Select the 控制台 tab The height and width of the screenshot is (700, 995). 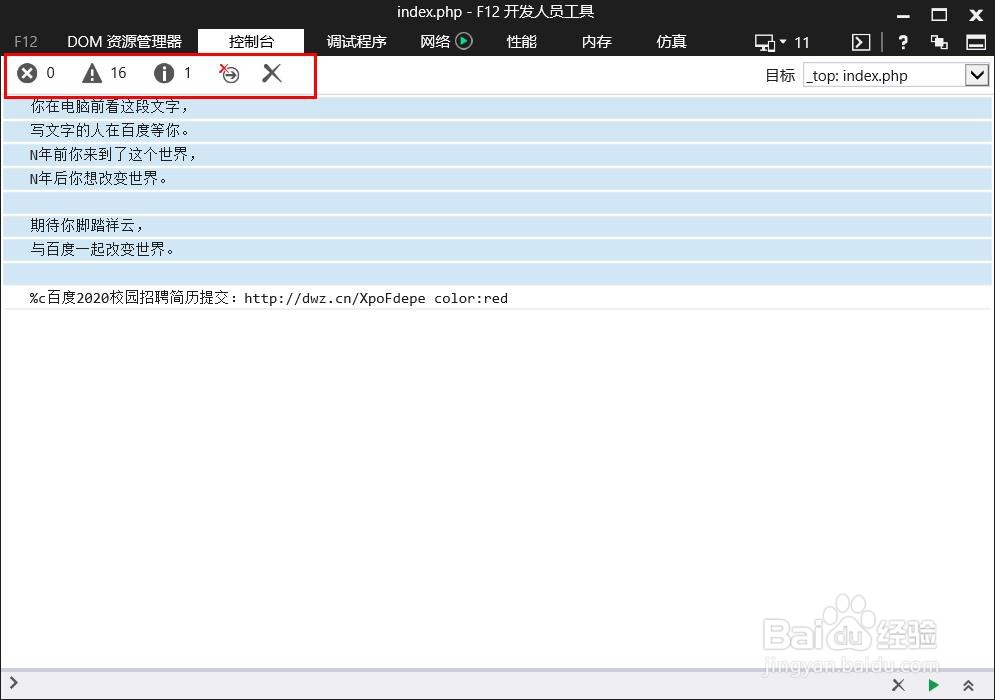pos(251,42)
